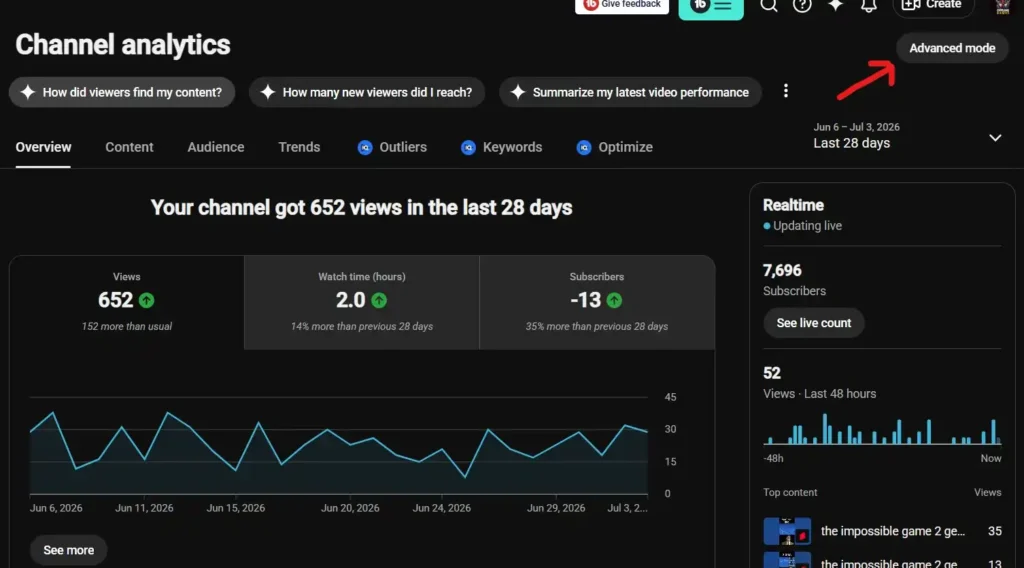1024x568 pixels.
Task: Show more prompt options via three dots
Action: pyautogui.click(x=786, y=91)
